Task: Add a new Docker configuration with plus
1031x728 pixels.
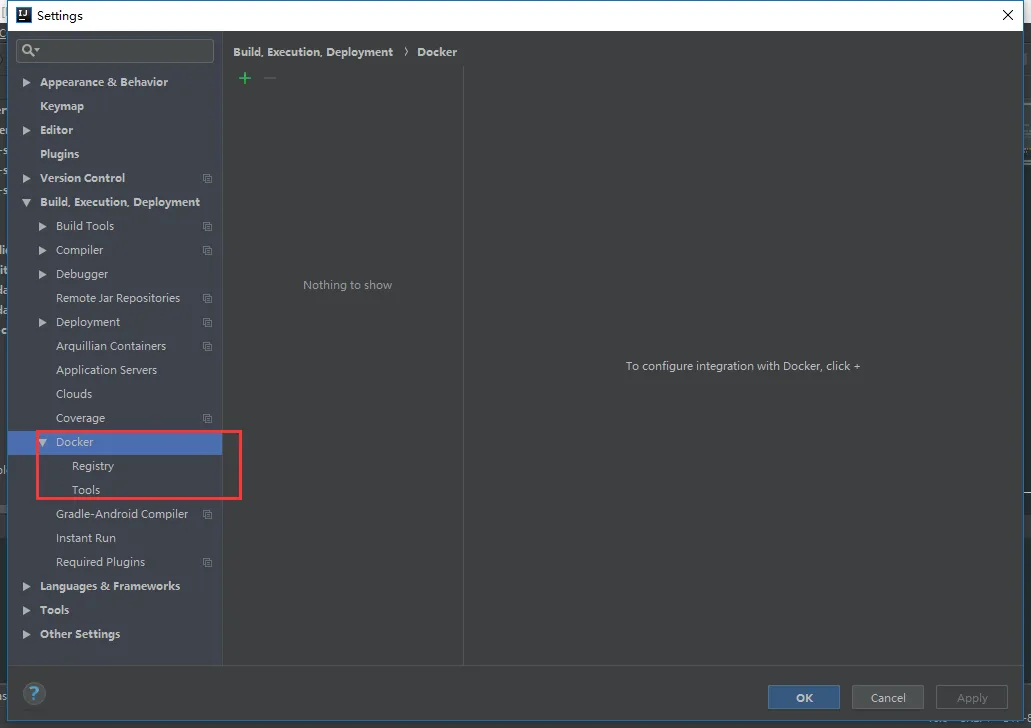Action: pos(245,78)
